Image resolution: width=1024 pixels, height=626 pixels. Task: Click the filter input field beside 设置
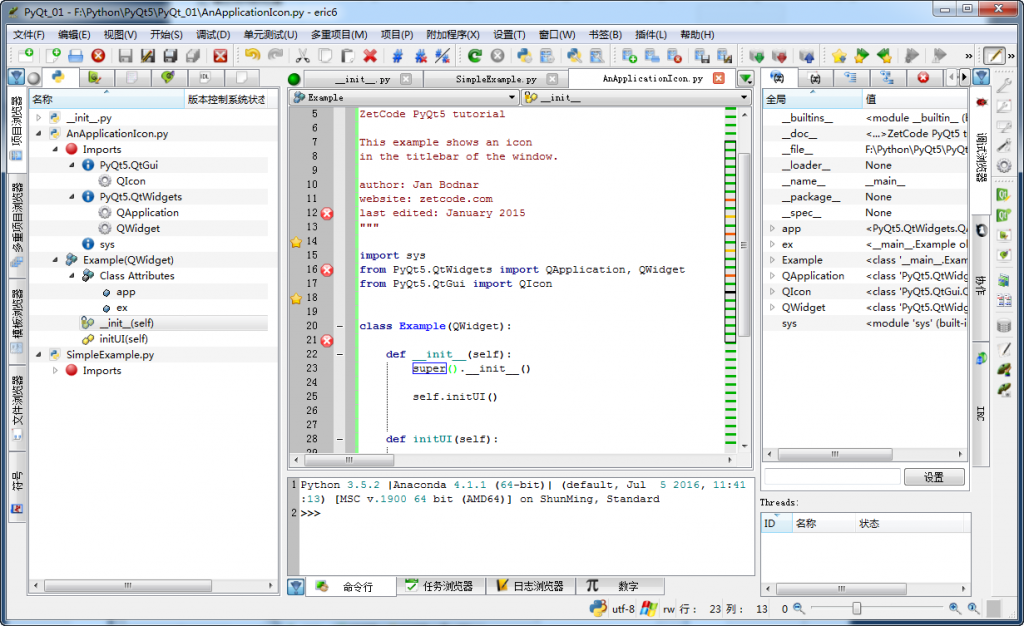point(830,478)
